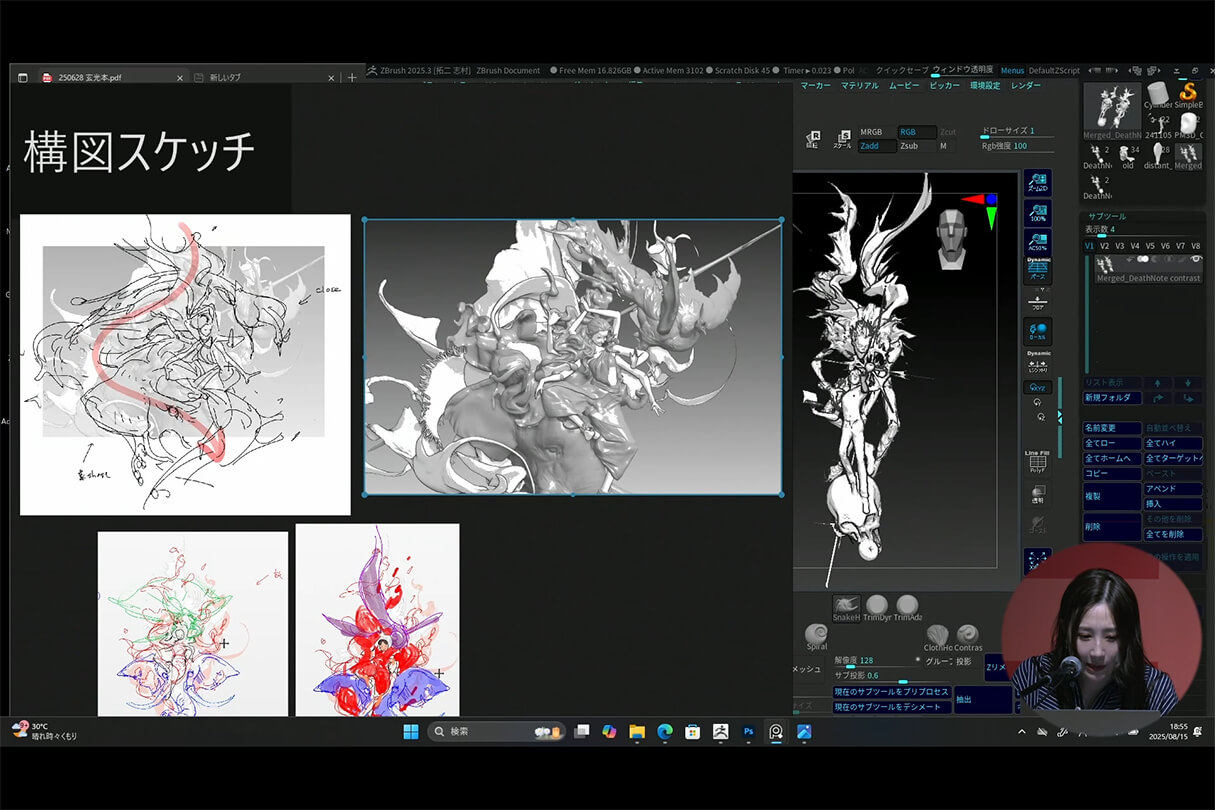
Task: Open the マテリアル menu
Action: point(859,86)
